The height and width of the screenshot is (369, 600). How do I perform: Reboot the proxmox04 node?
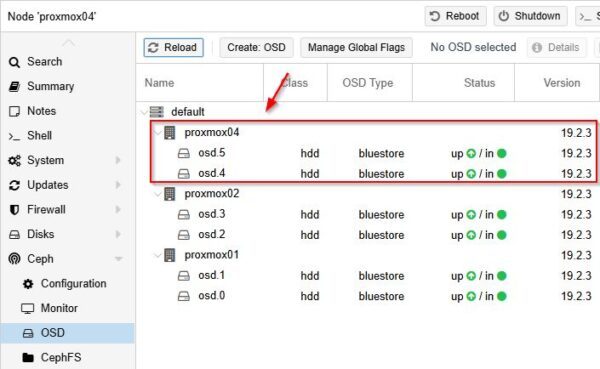[x=455, y=16]
